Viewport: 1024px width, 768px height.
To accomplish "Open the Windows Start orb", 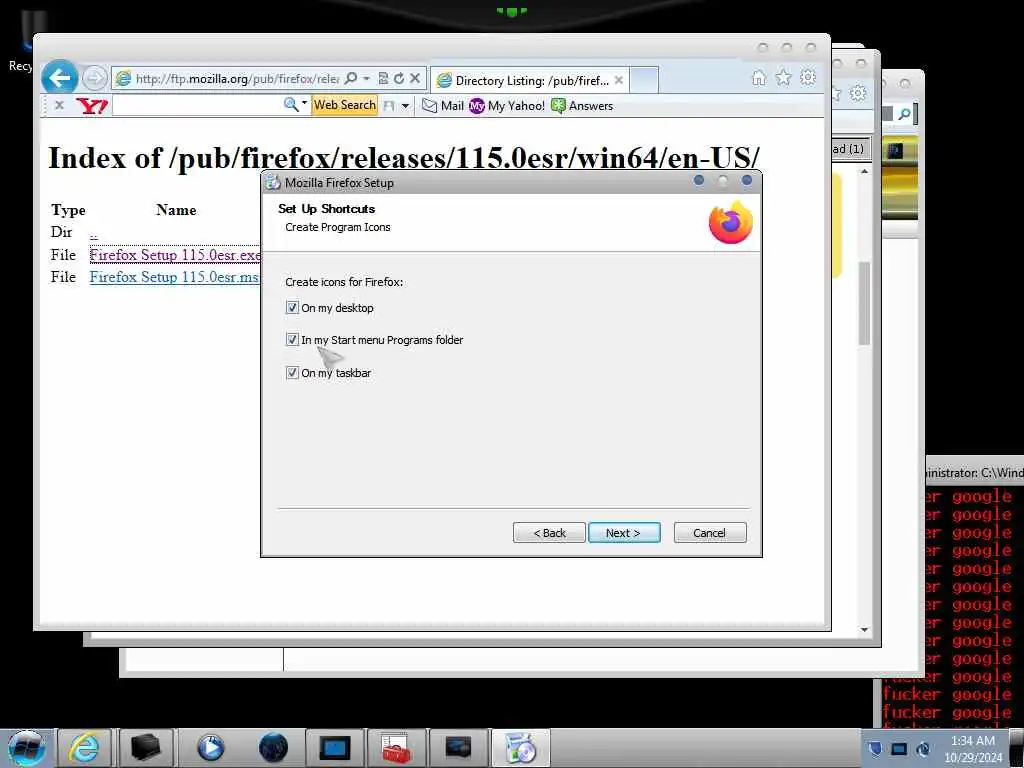I will tap(26, 748).
